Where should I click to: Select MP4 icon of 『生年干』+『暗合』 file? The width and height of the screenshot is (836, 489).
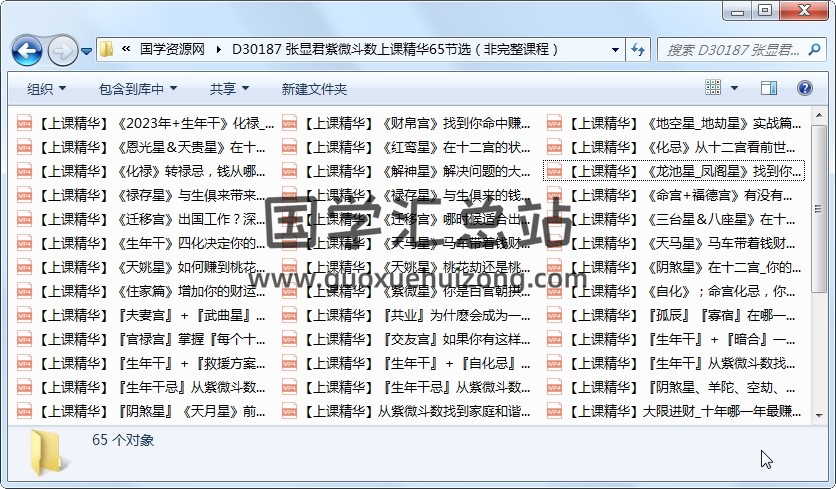coord(554,339)
